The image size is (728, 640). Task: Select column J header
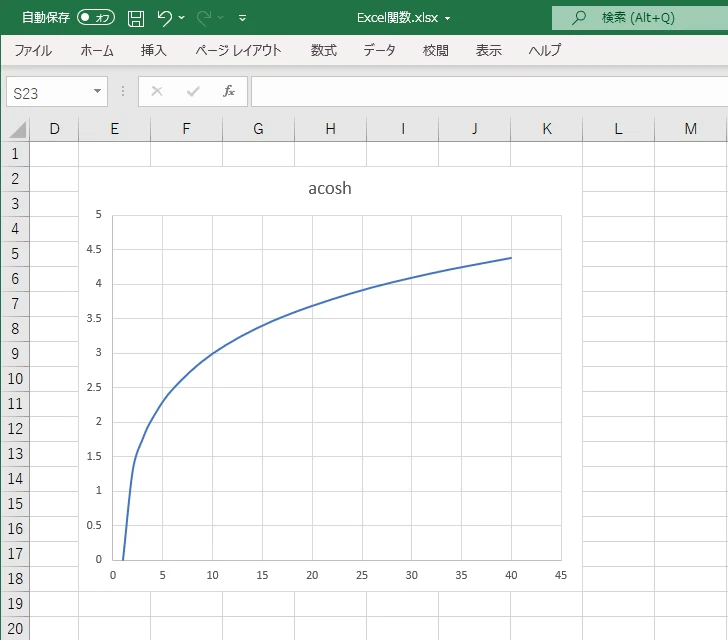pyautogui.click(x=474, y=129)
